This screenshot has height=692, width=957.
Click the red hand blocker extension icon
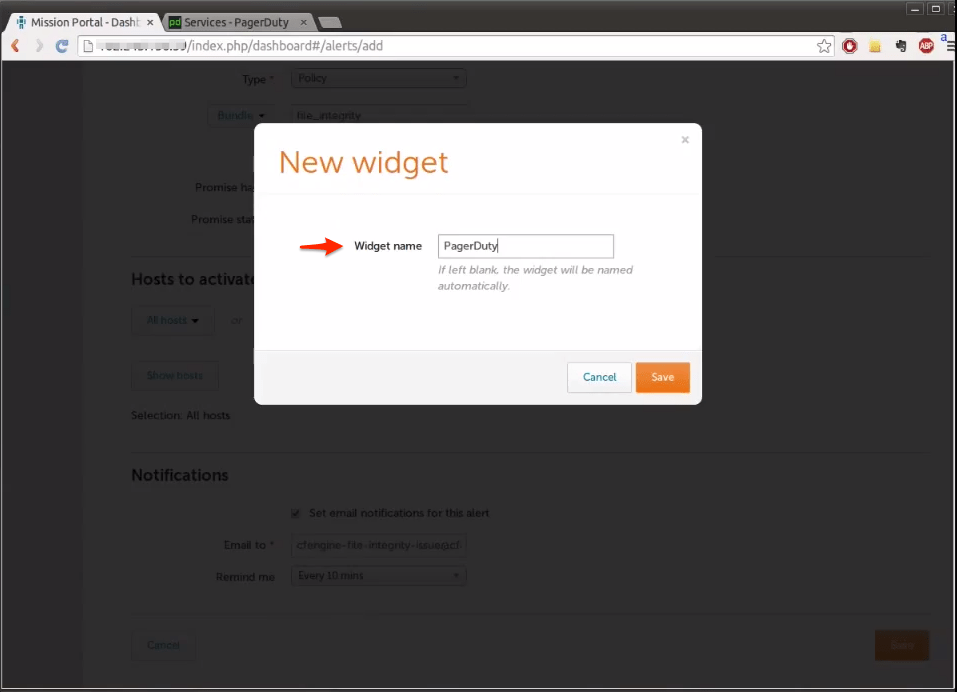pos(849,46)
